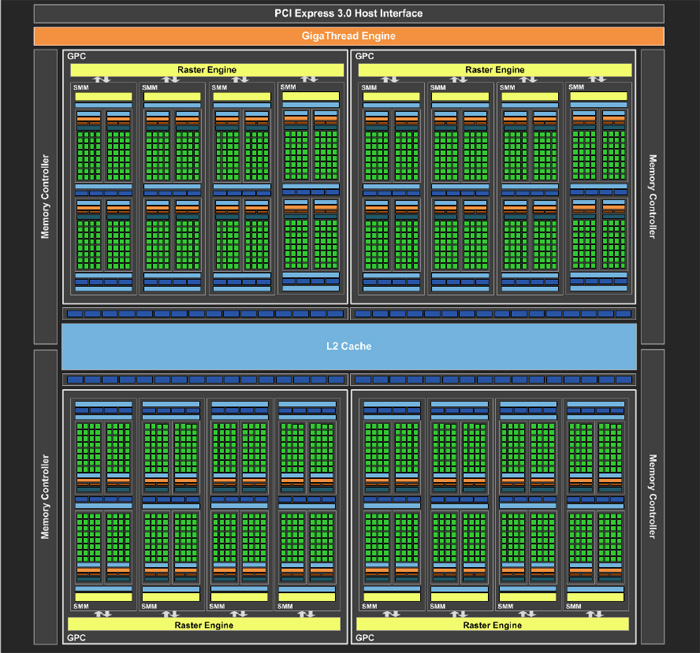Select the upper-left Memory Controller block
This screenshot has height=653, width=700.
point(45,195)
